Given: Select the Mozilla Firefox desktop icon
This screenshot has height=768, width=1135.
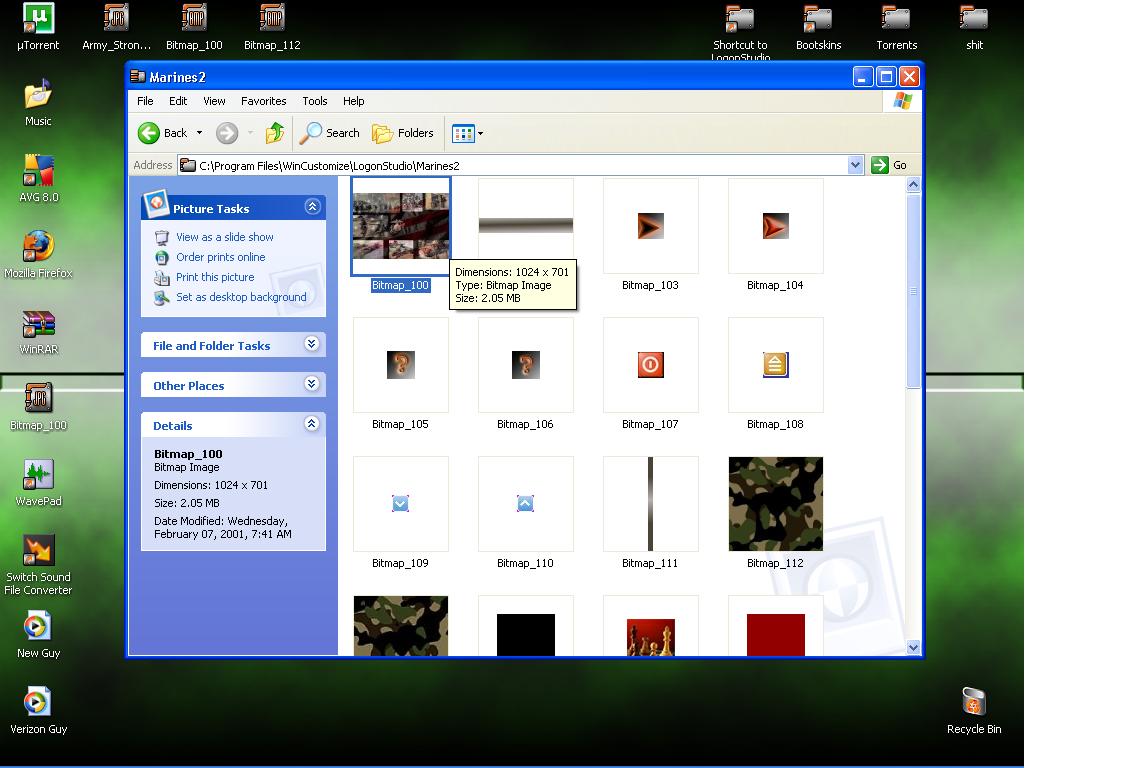Looking at the screenshot, I should coord(38,247).
